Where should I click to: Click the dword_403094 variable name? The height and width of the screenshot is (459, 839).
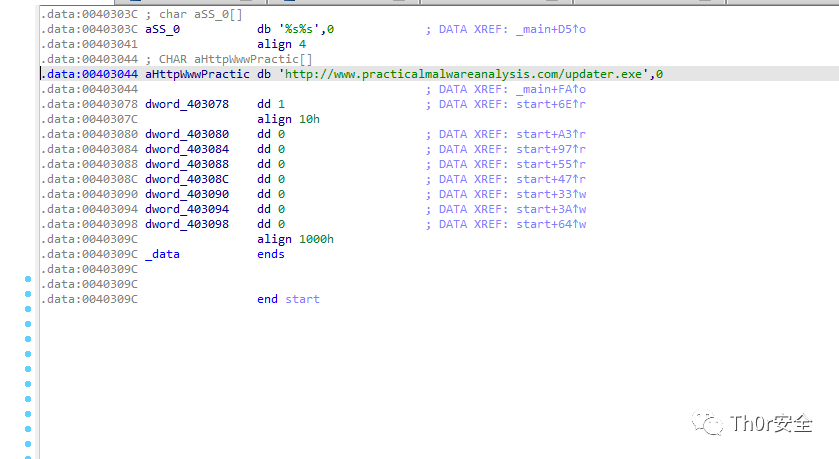click(187, 209)
